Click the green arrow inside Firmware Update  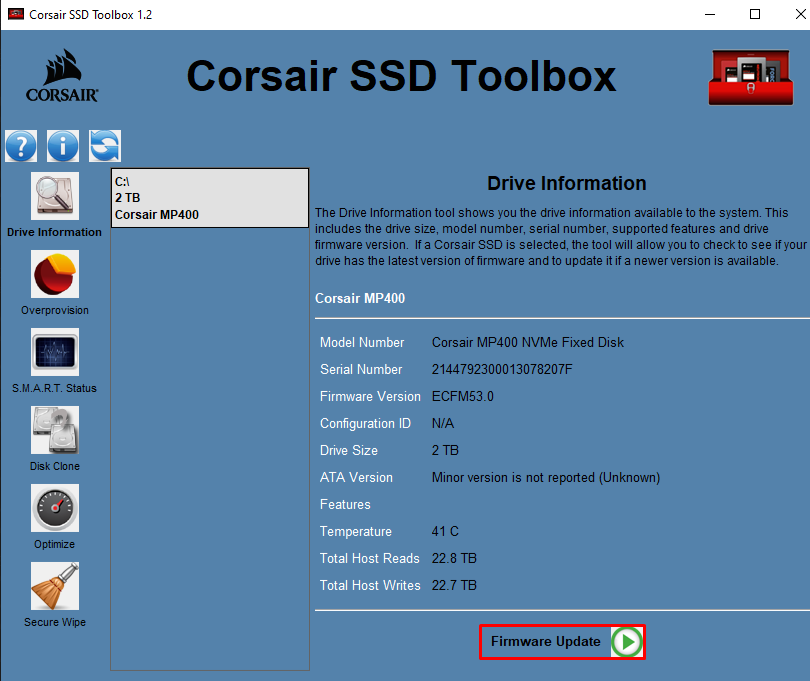point(628,642)
